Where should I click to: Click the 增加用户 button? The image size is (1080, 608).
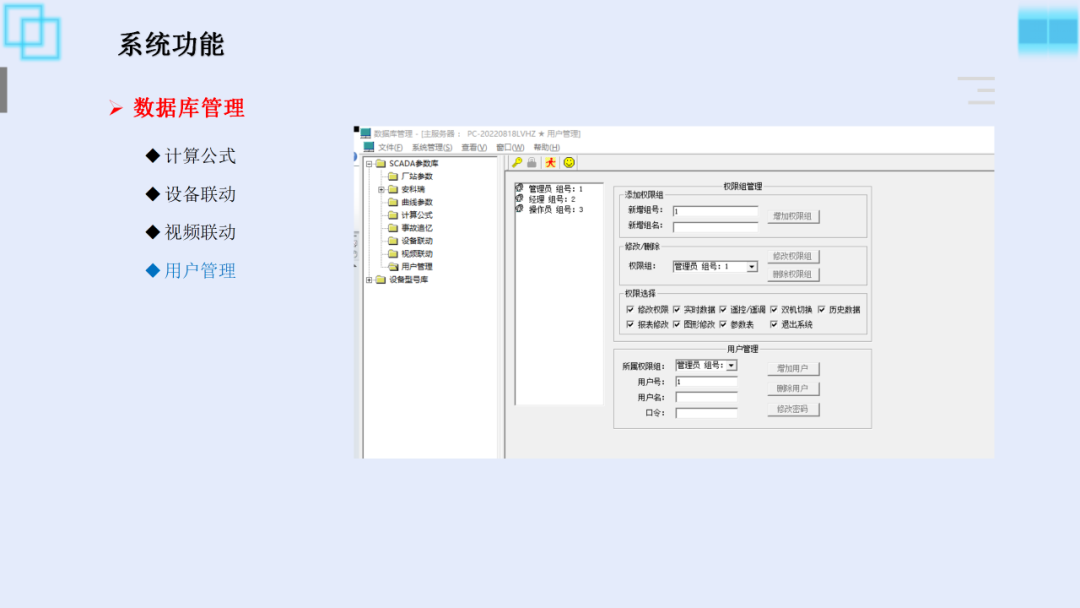coord(793,368)
